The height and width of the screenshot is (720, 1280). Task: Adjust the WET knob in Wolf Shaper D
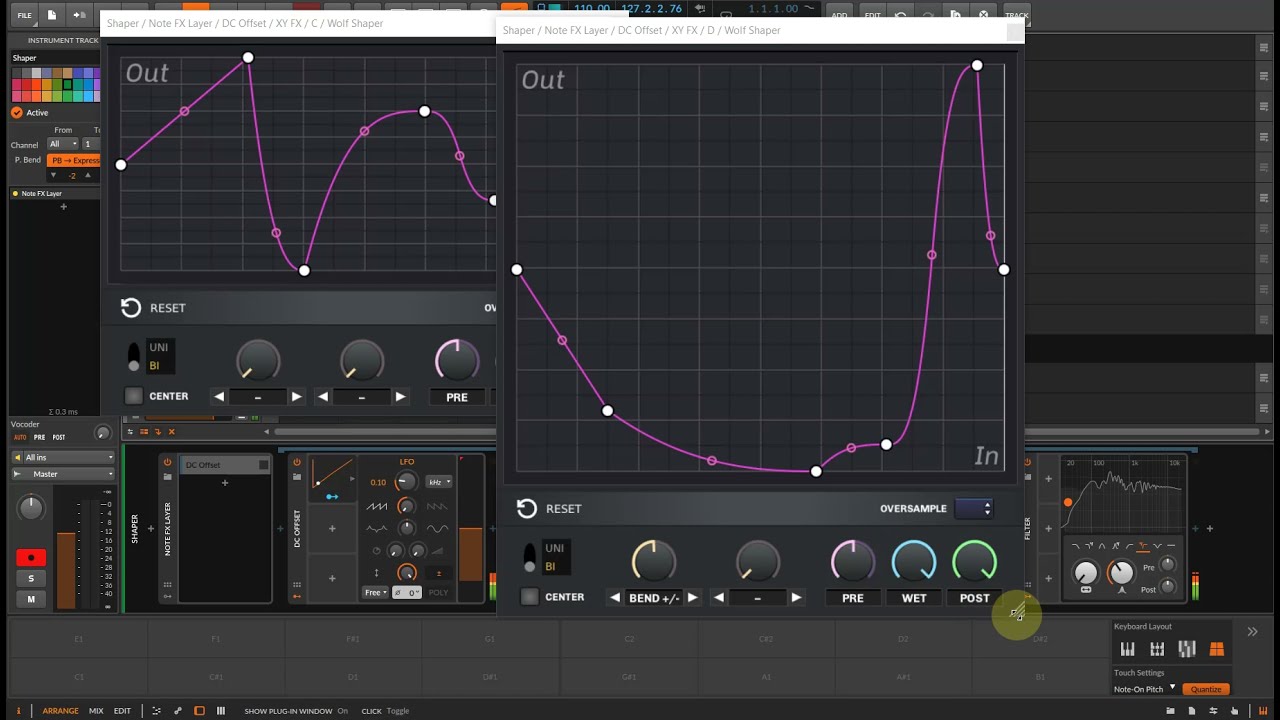coord(914,561)
